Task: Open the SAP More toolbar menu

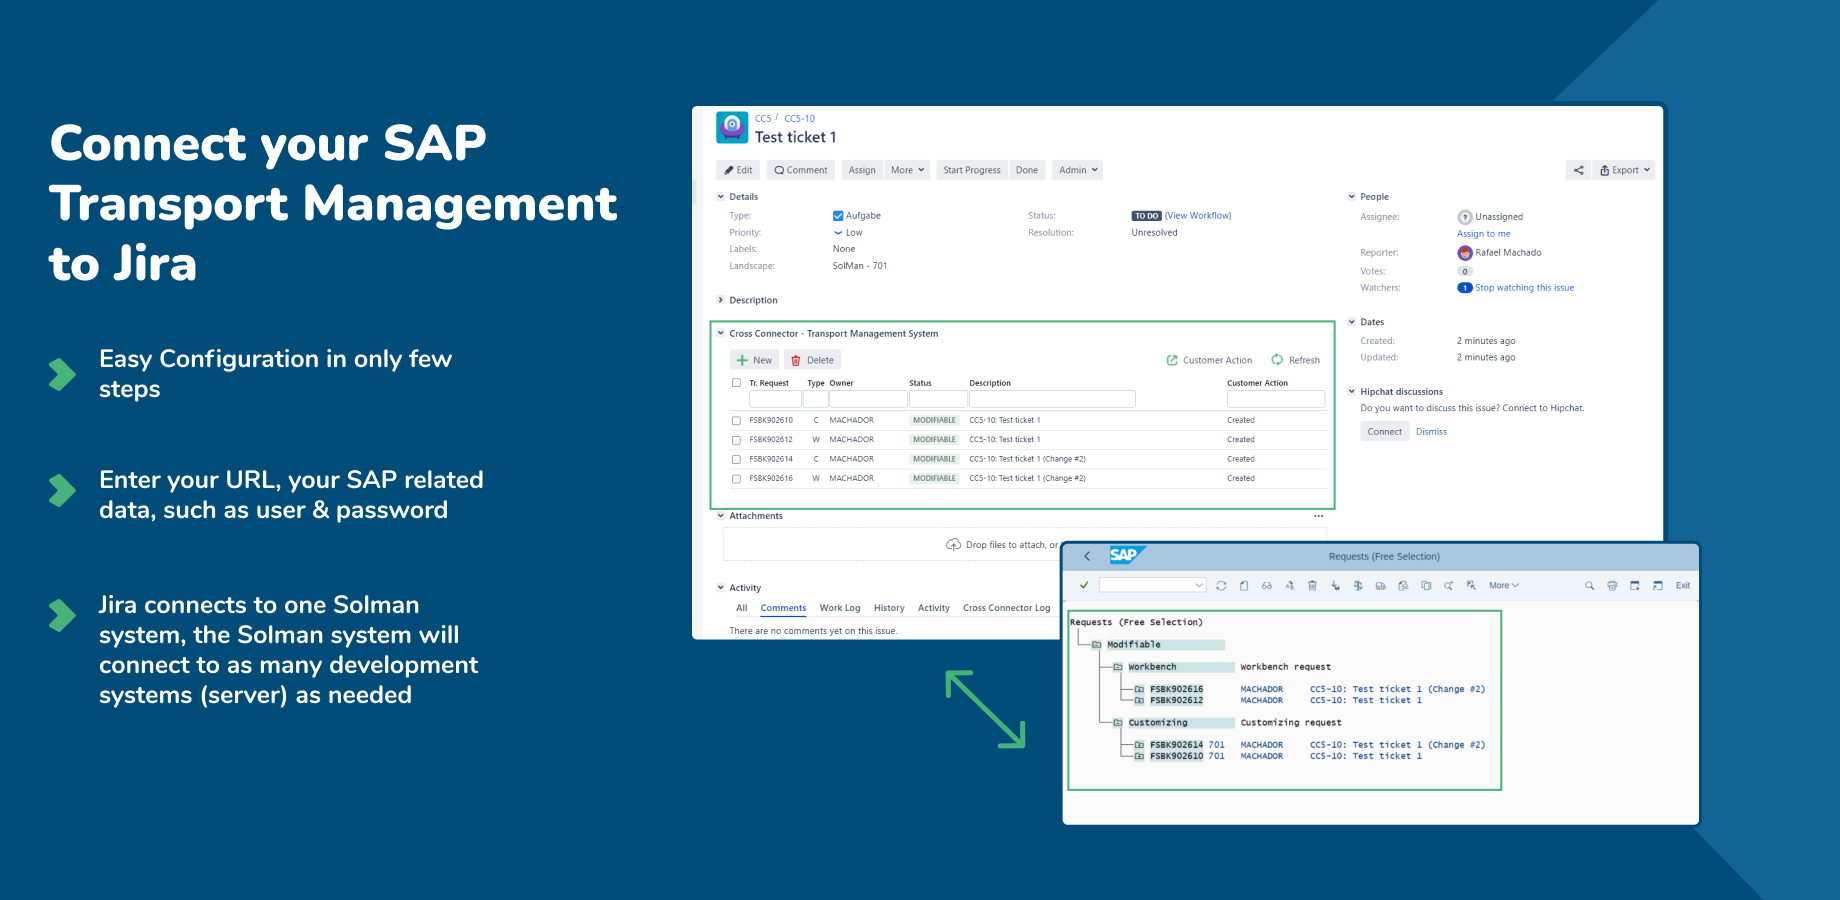Action: 1504,585
